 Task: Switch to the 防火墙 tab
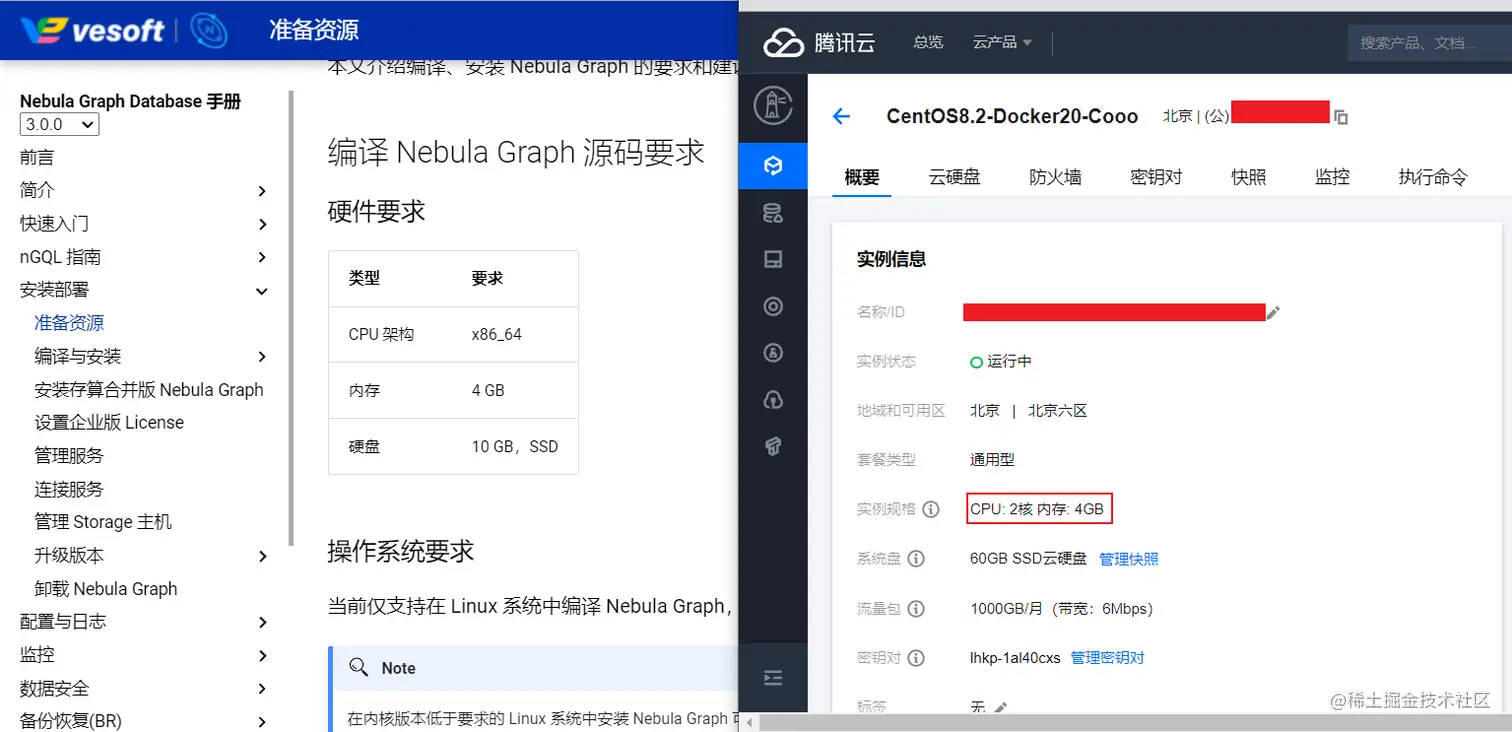coord(1056,177)
